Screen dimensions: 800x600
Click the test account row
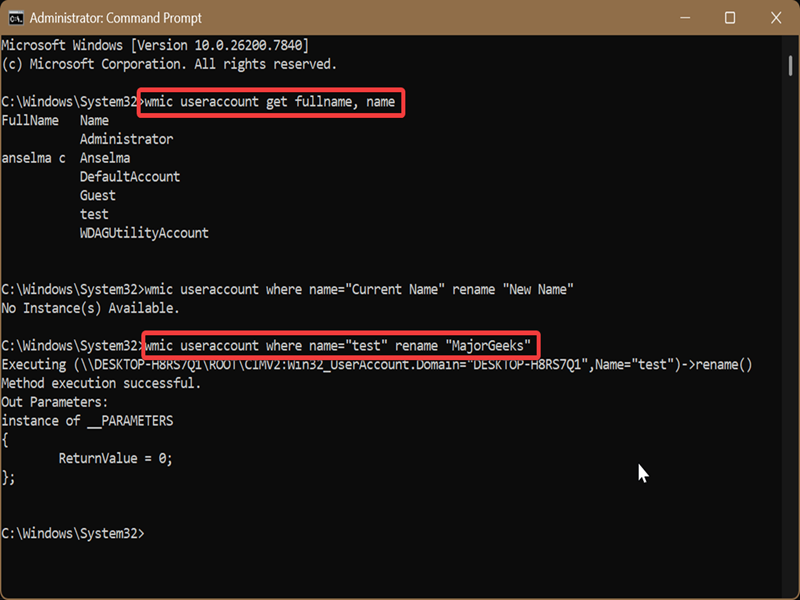tap(94, 214)
